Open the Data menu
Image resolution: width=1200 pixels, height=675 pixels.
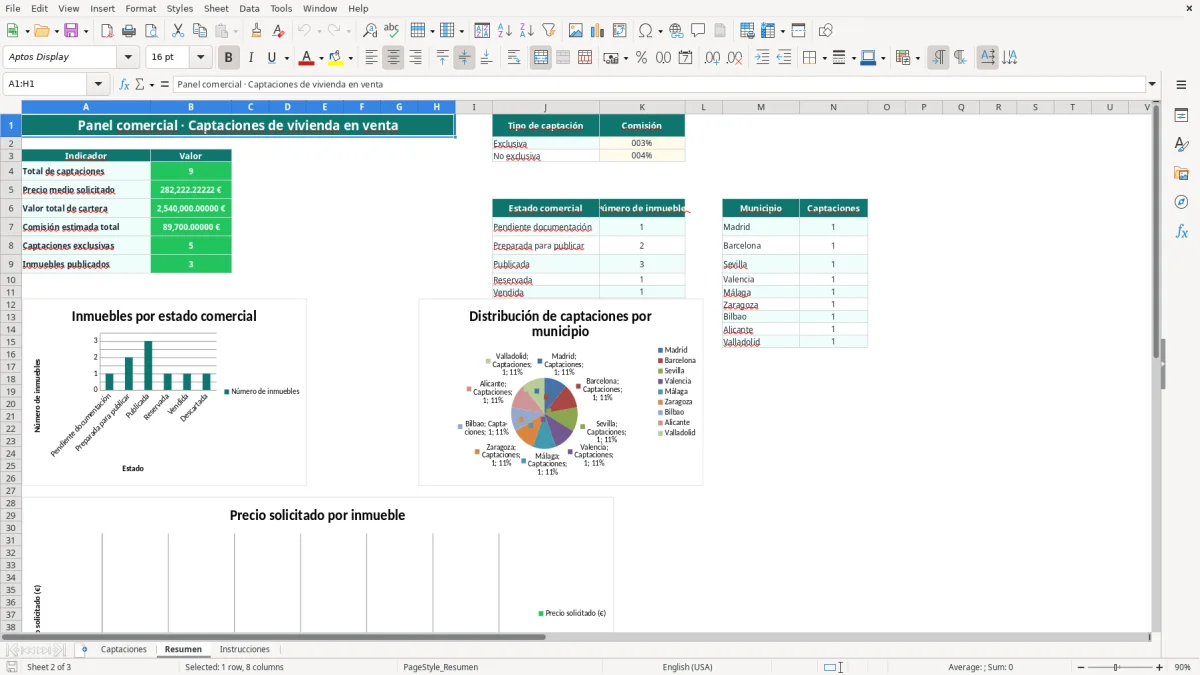point(249,8)
